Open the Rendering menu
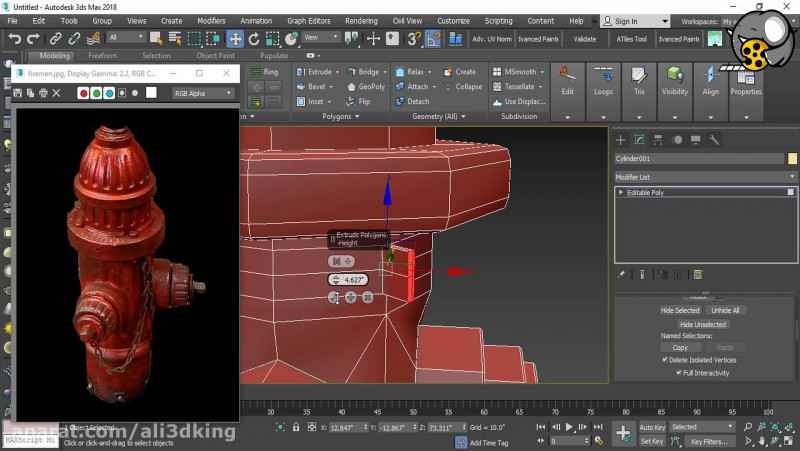800x451 pixels. click(361, 21)
